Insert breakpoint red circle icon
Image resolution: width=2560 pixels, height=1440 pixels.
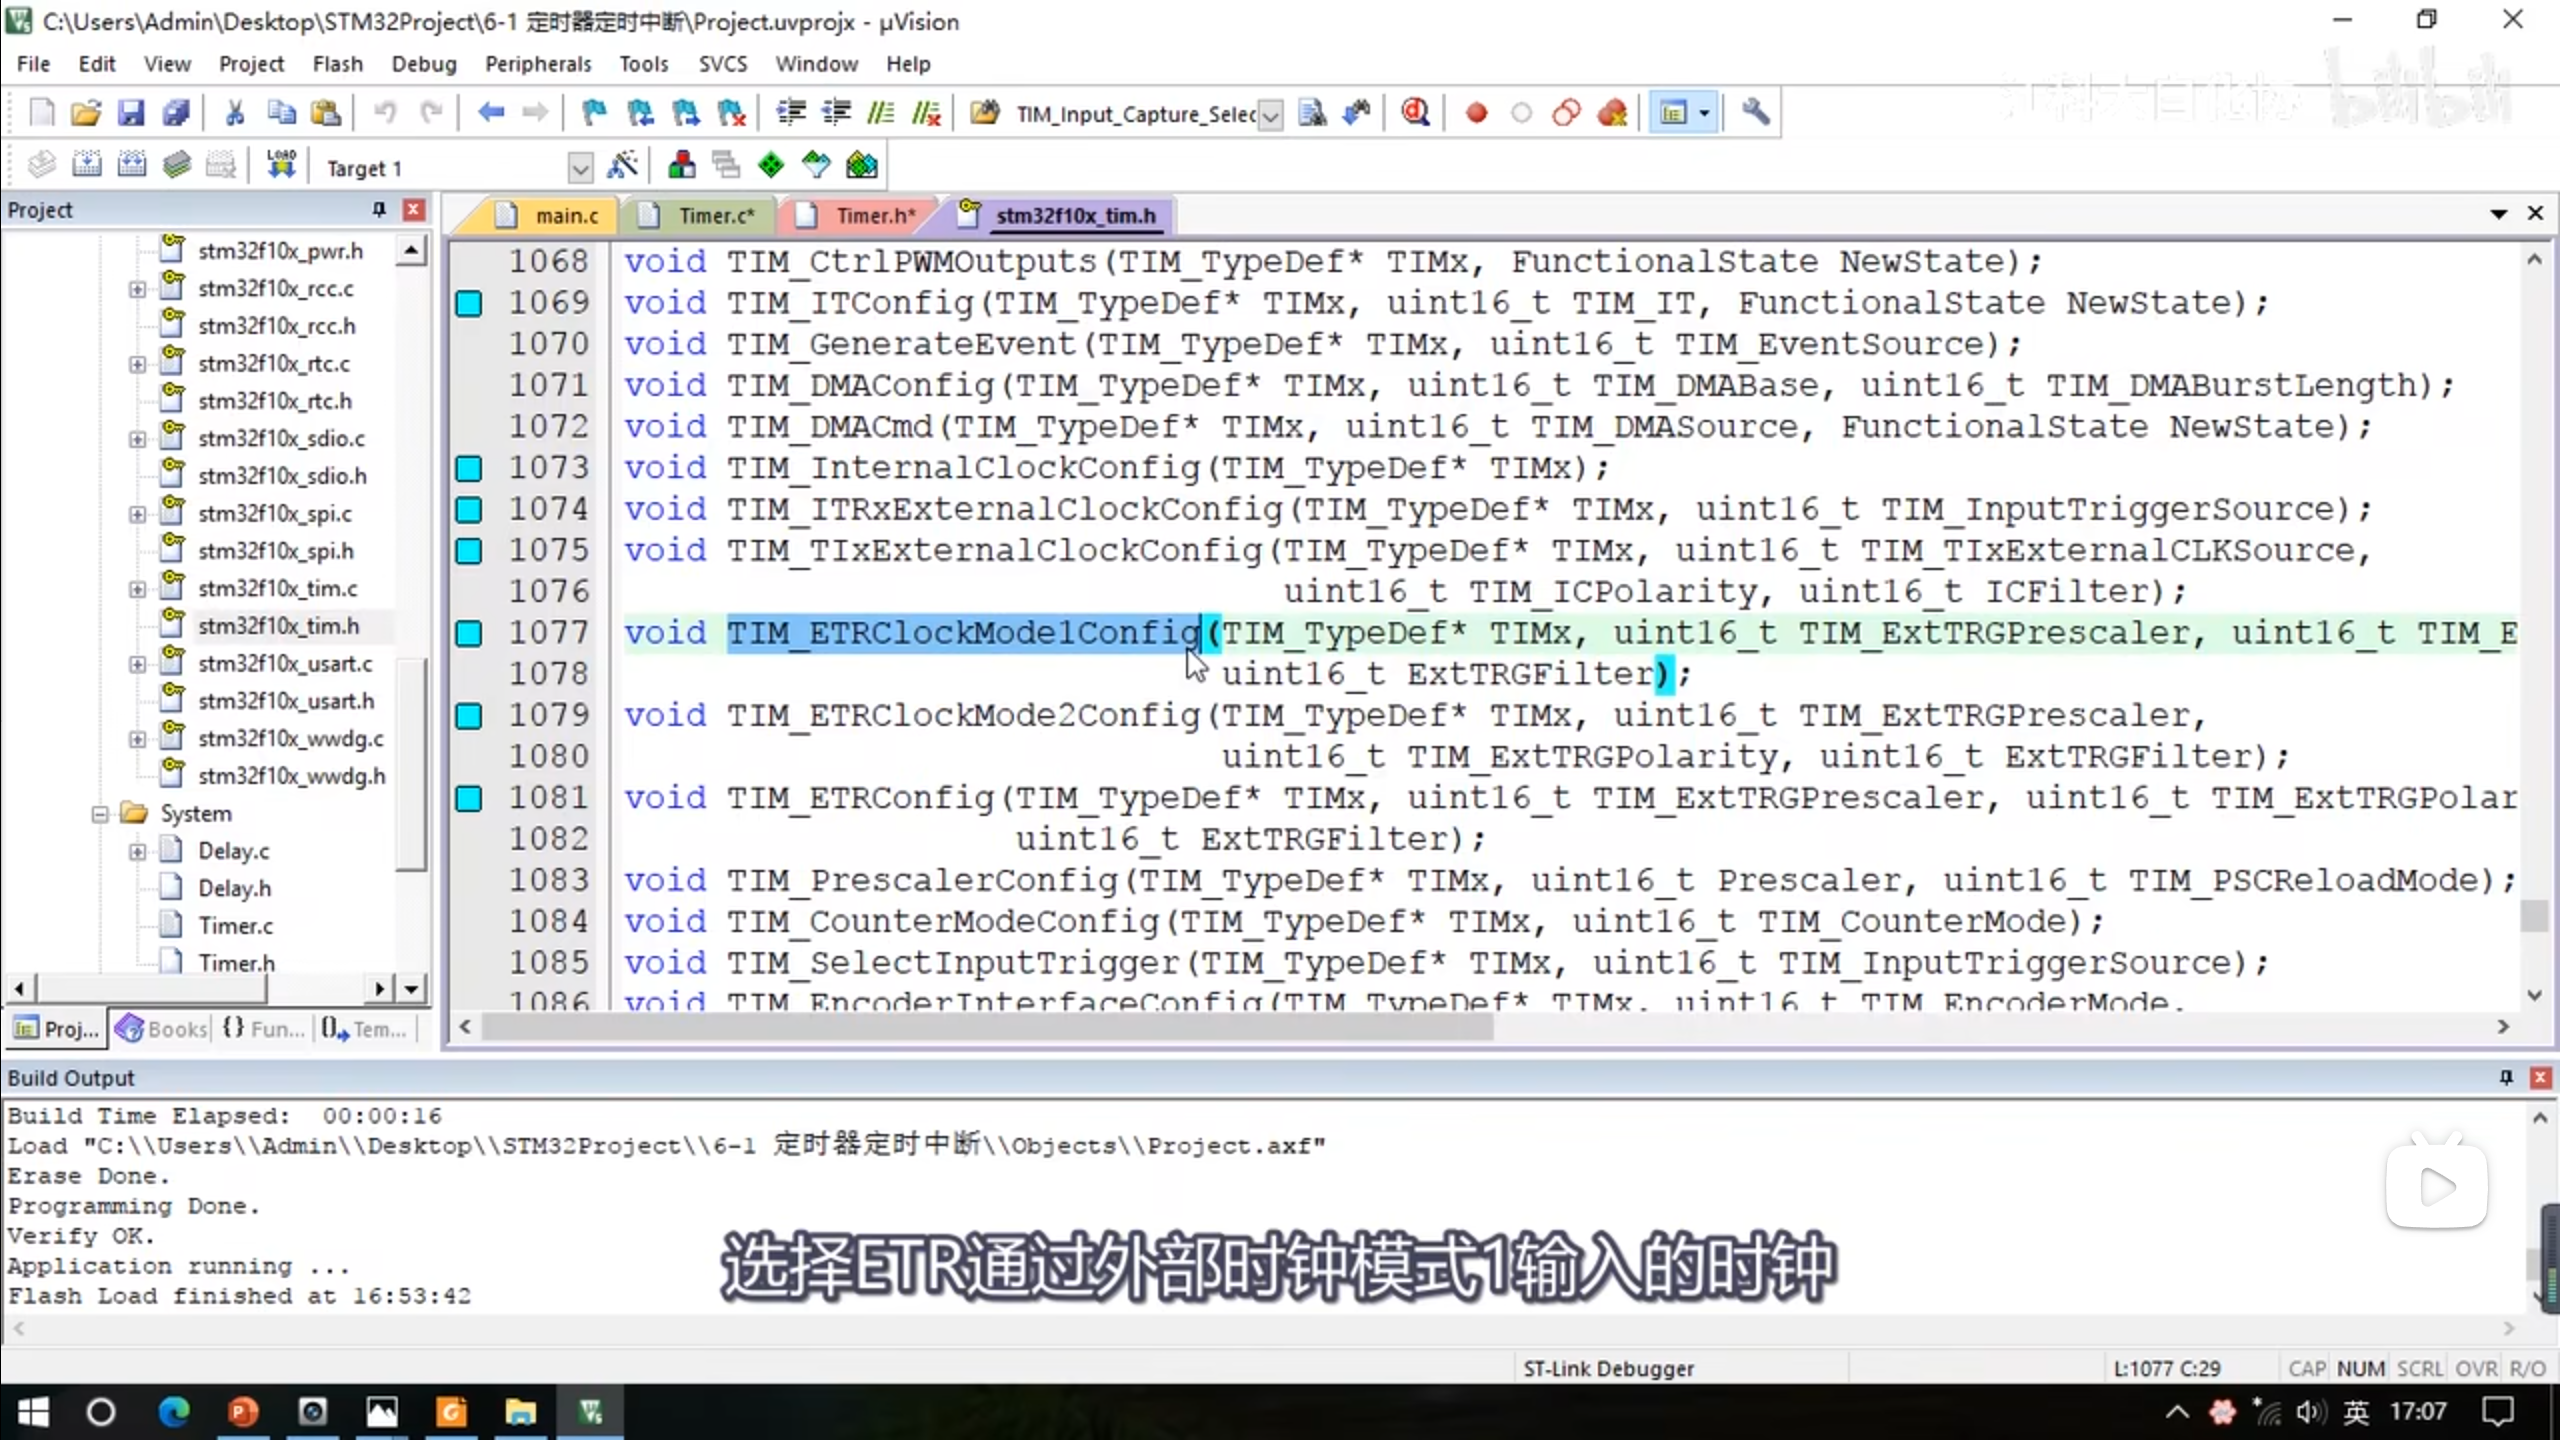coord(1476,113)
